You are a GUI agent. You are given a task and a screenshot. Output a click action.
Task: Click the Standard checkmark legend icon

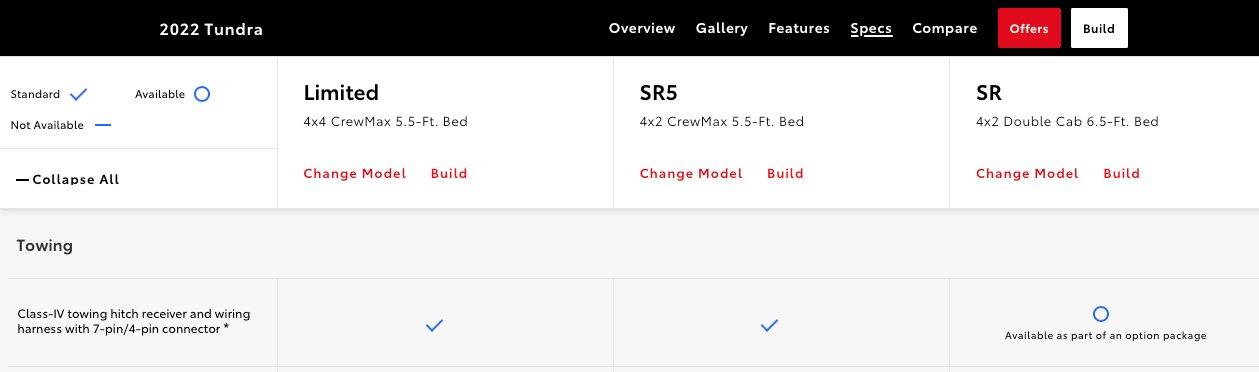click(x=79, y=94)
